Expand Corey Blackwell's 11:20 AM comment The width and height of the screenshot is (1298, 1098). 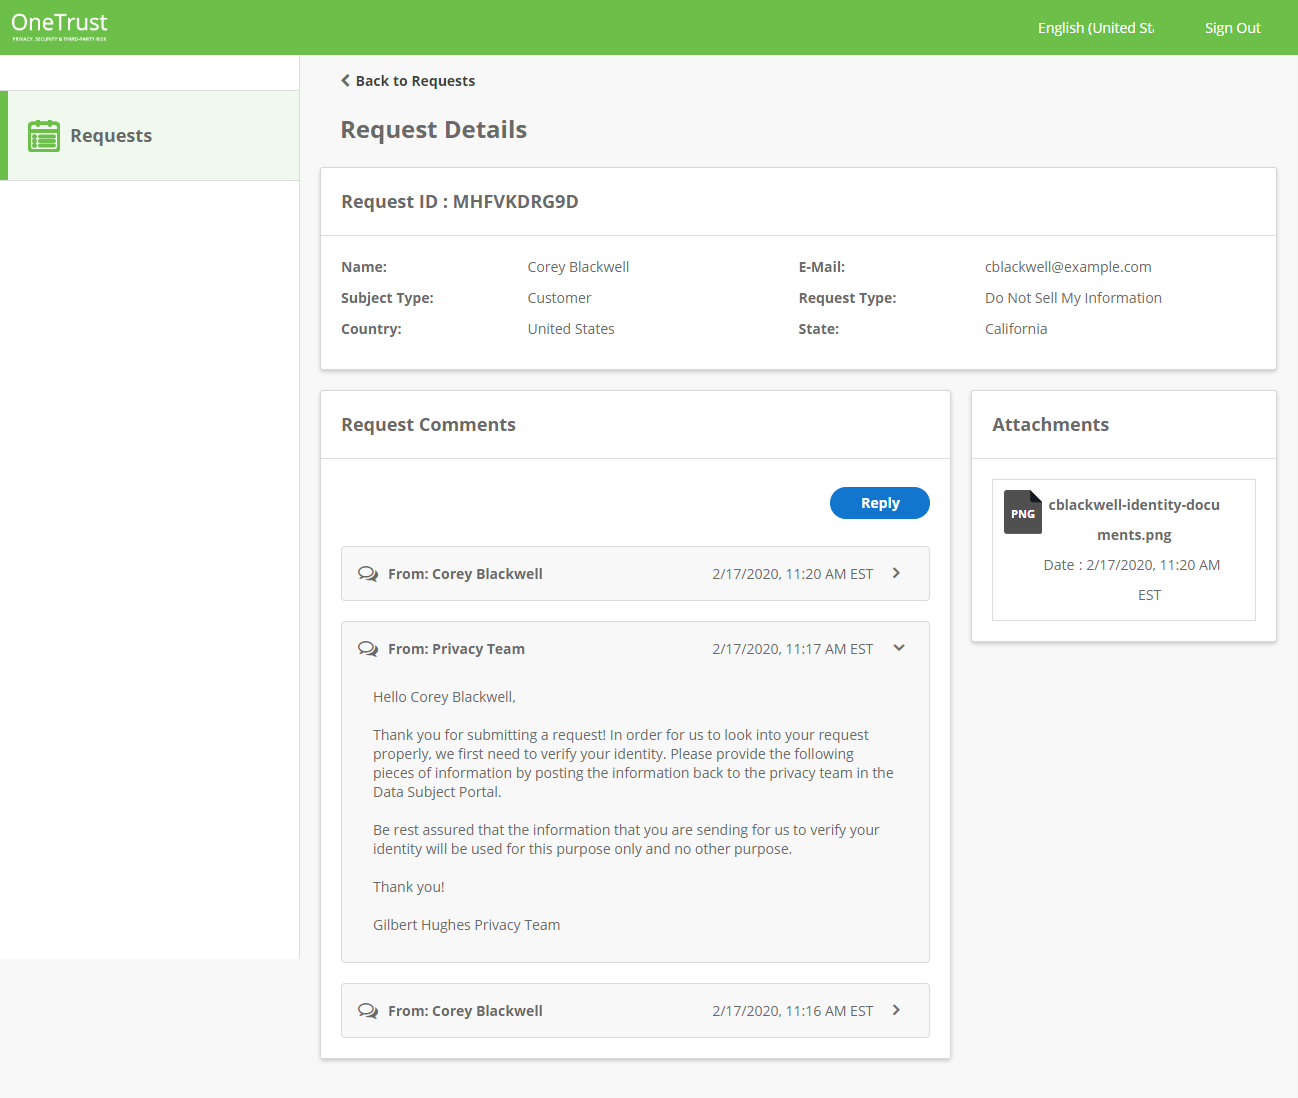click(896, 573)
